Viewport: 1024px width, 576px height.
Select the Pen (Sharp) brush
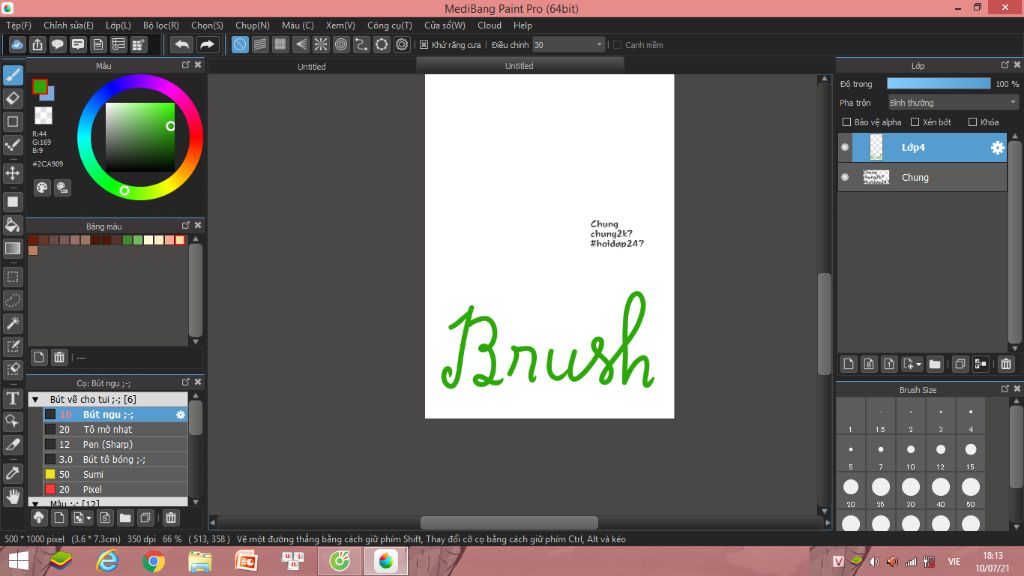pyautogui.click(x=115, y=445)
